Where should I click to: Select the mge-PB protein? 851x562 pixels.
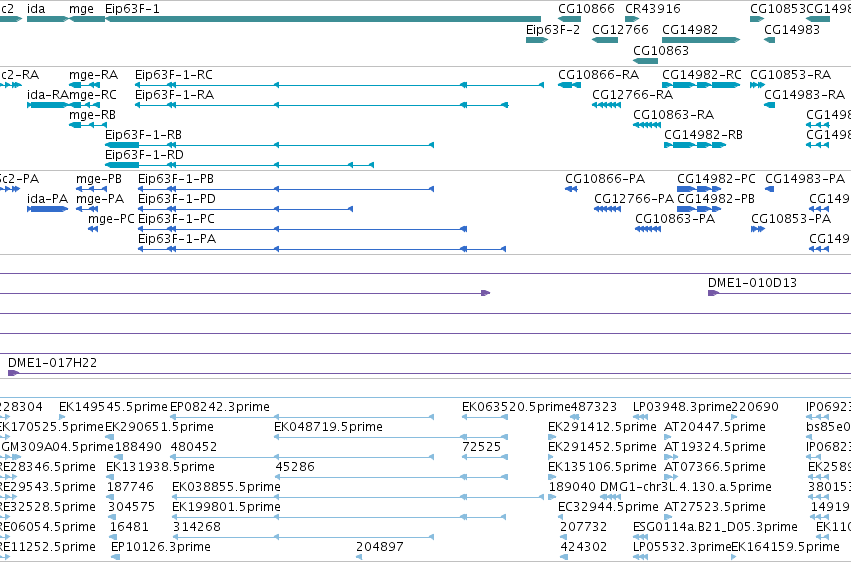pos(91,189)
